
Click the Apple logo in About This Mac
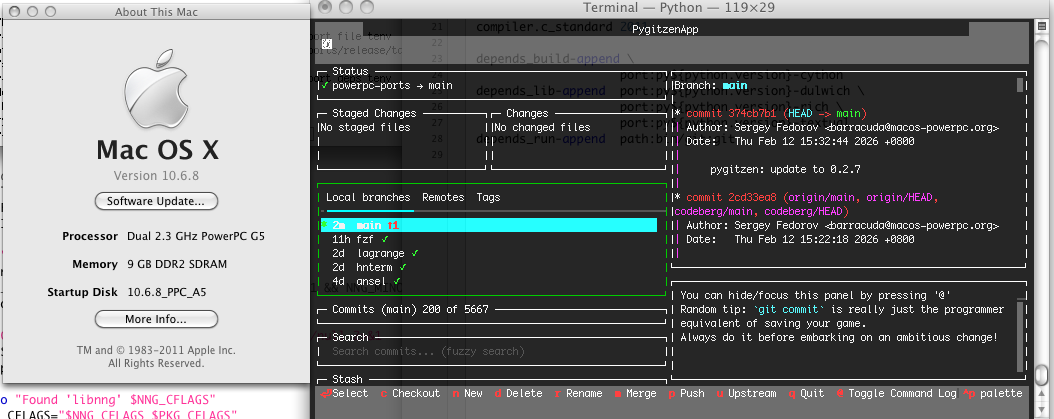[156, 88]
